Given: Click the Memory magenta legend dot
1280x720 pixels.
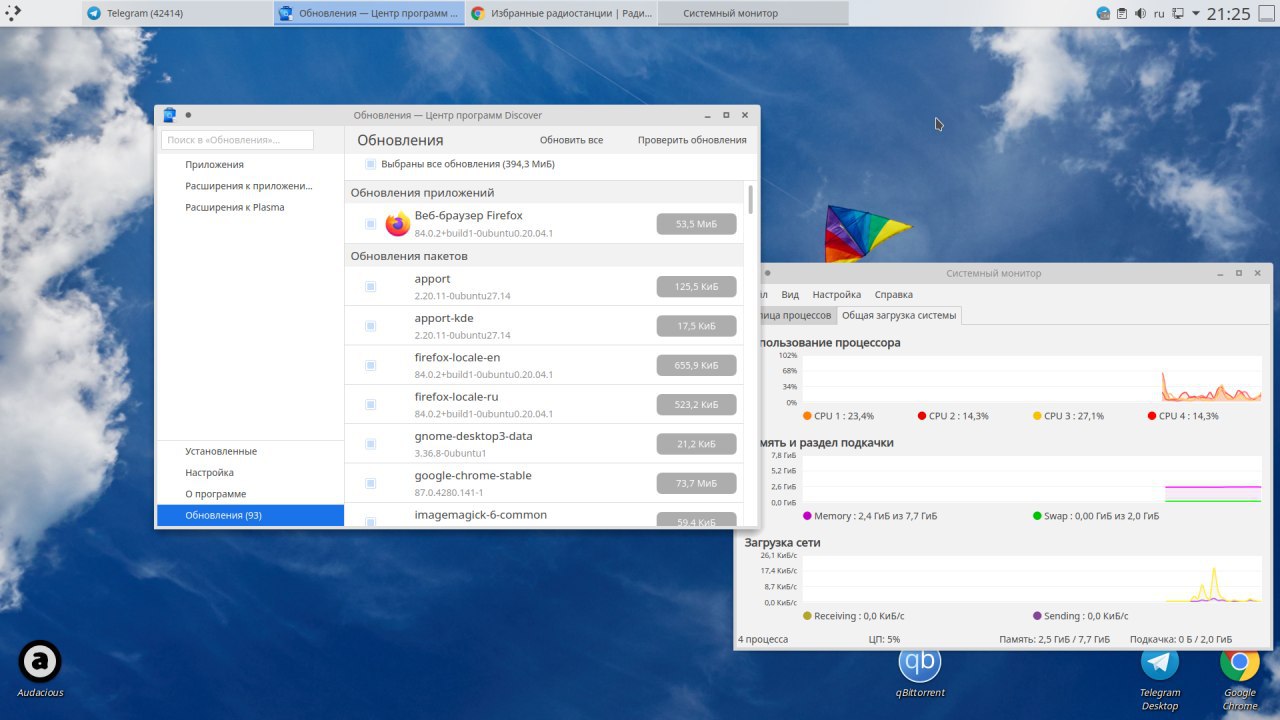Looking at the screenshot, I should click(x=807, y=516).
